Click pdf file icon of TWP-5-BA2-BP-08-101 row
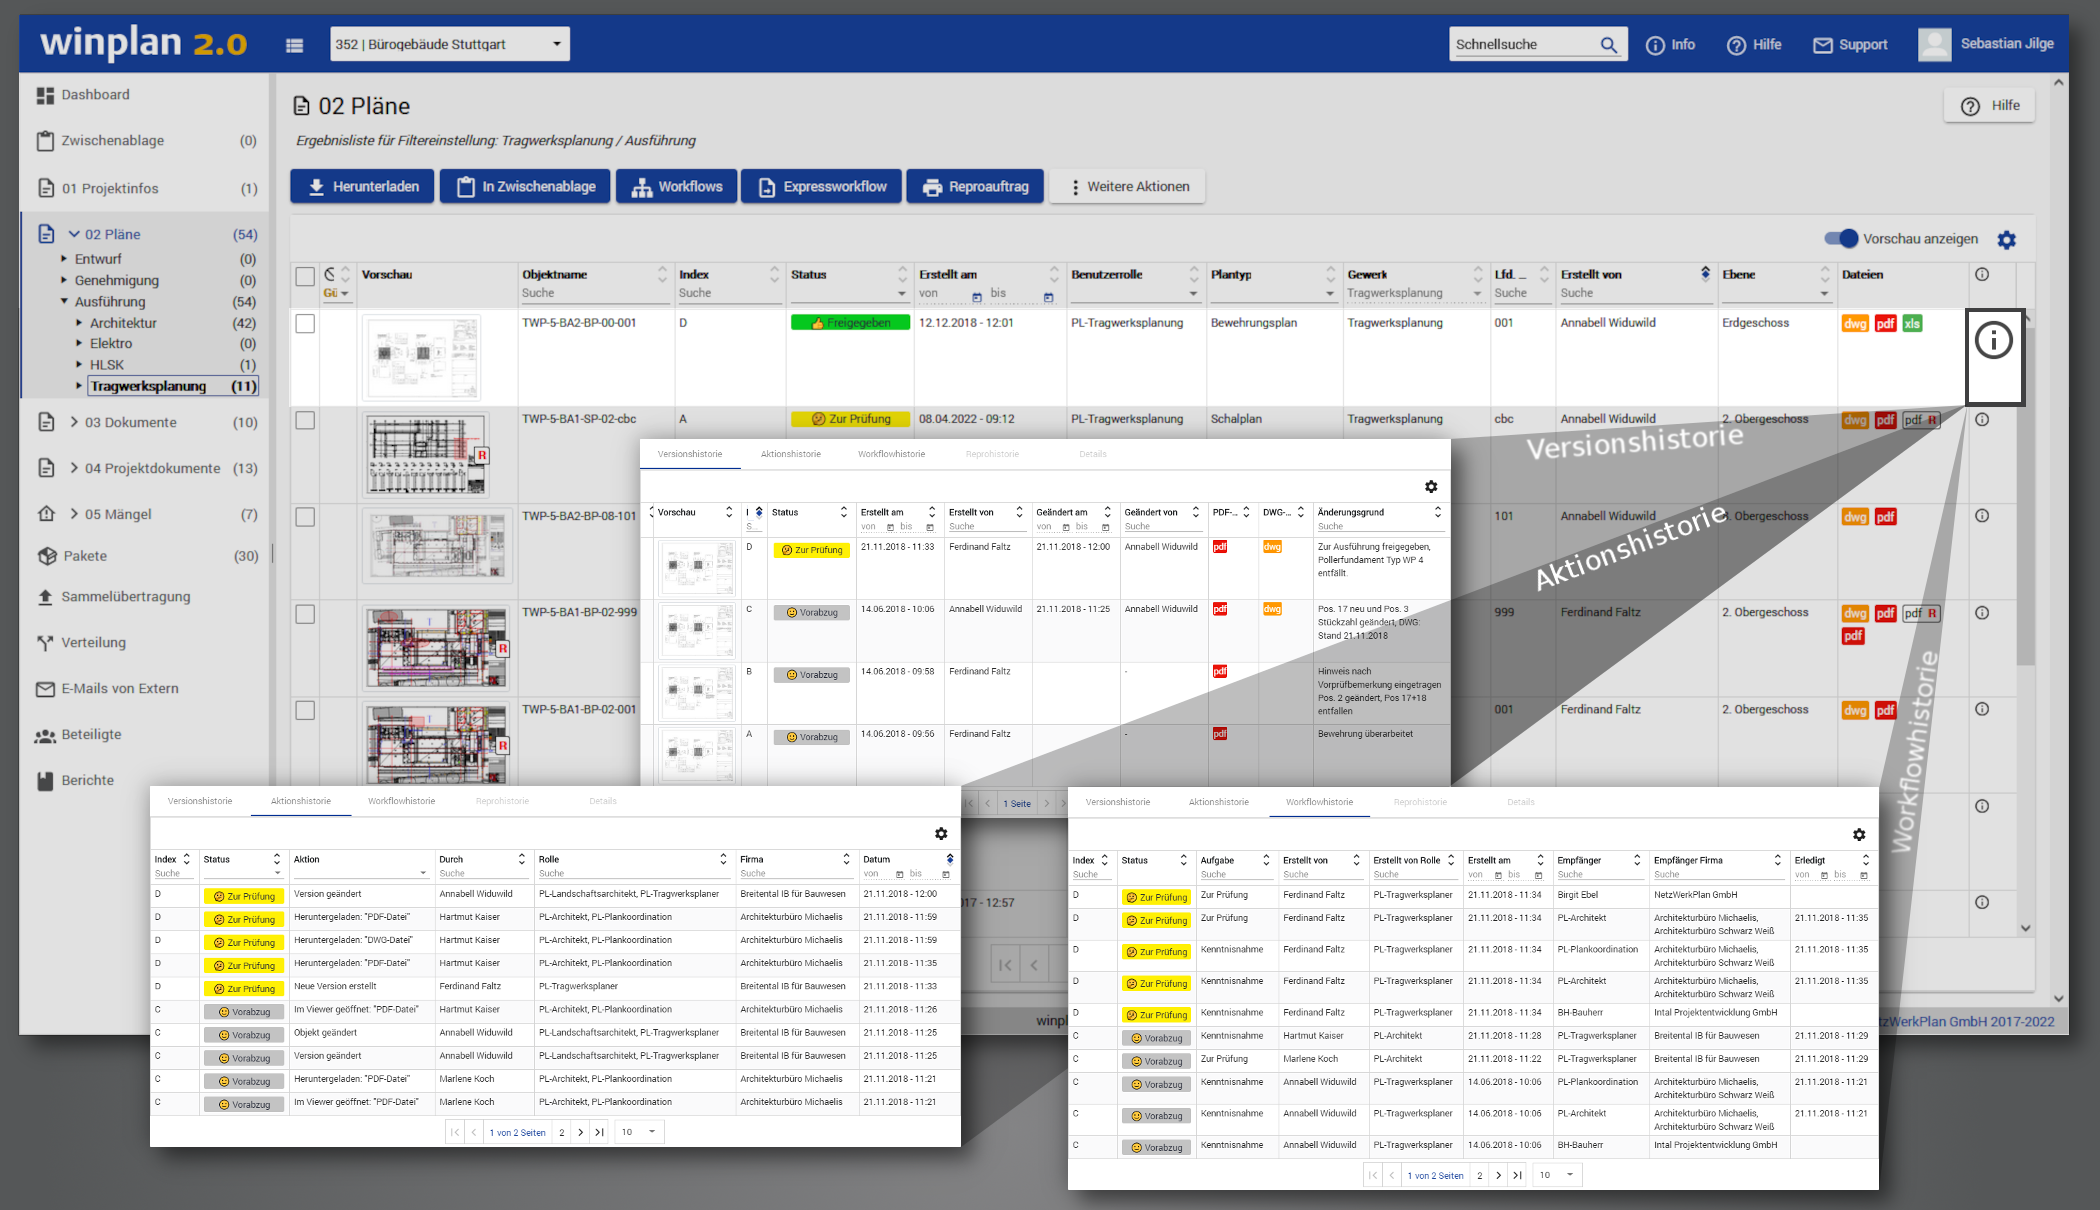This screenshot has width=2100, height=1210. (1885, 517)
